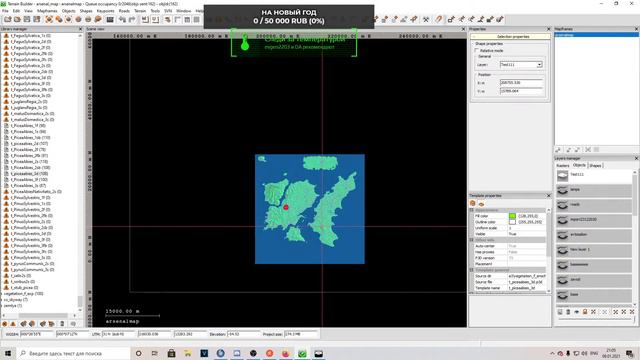Click the last cross icon in Layers manager toolbar
Viewport: 640px width, 360px height.
click(x=632, y=312)
